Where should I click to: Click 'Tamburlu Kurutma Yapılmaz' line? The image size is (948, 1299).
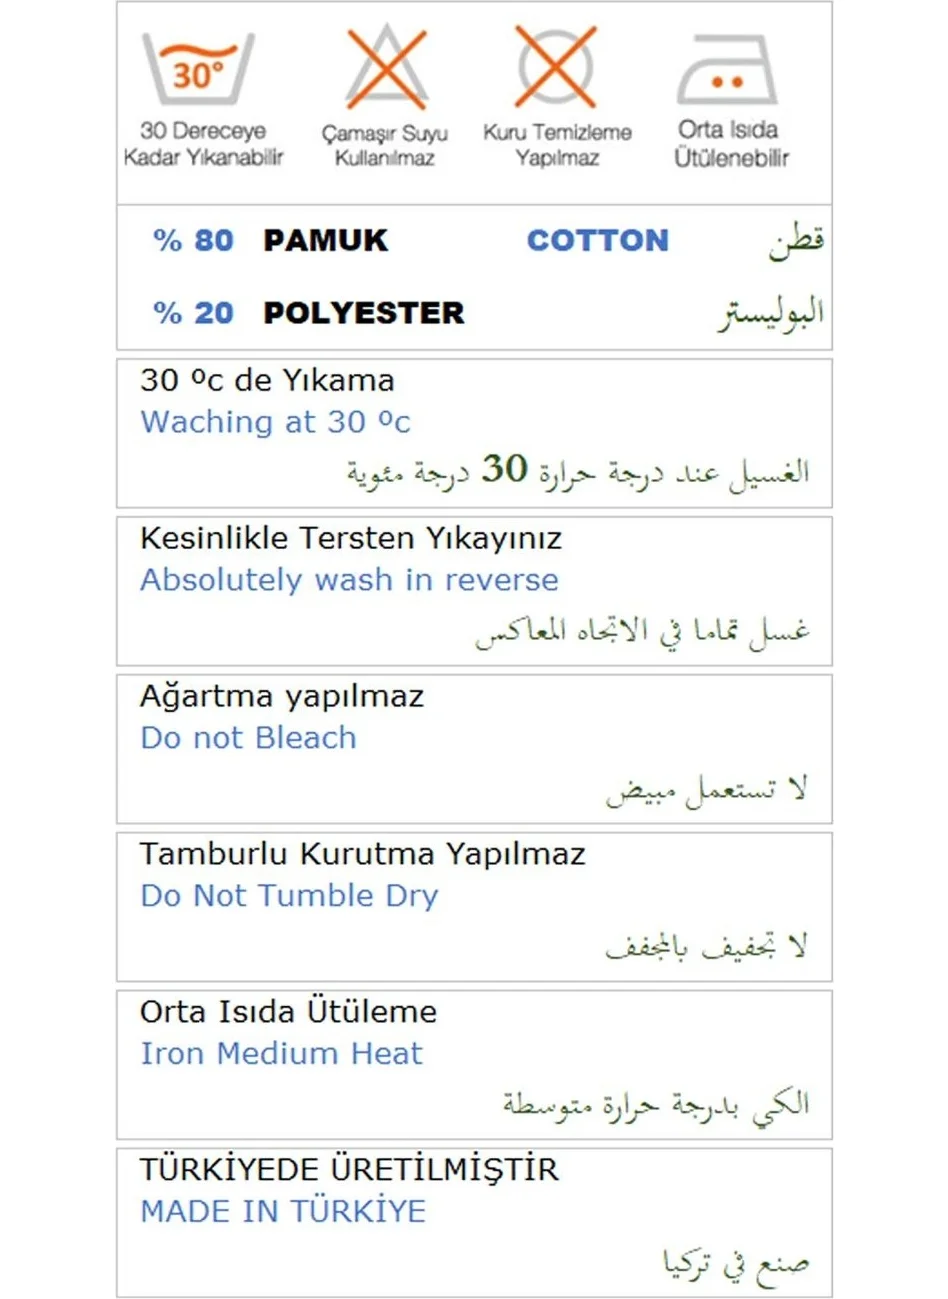[x=362, y=854]
